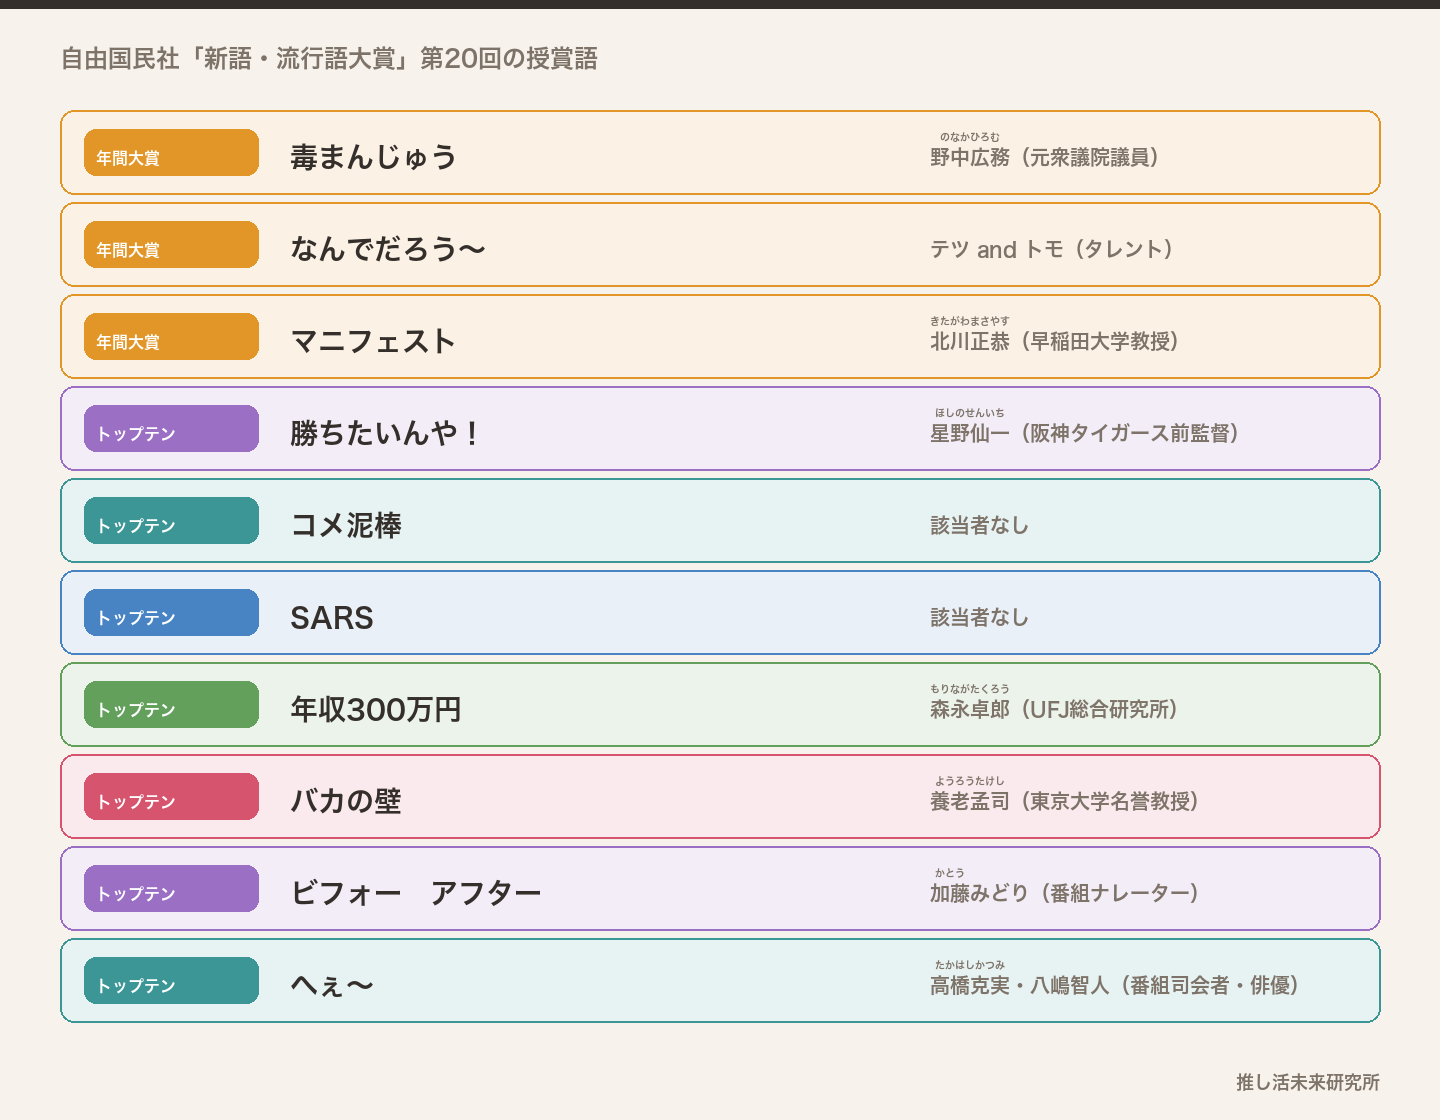
Task: Select the phrase なんでだろう〜
Action: click(x=388, y=249)
